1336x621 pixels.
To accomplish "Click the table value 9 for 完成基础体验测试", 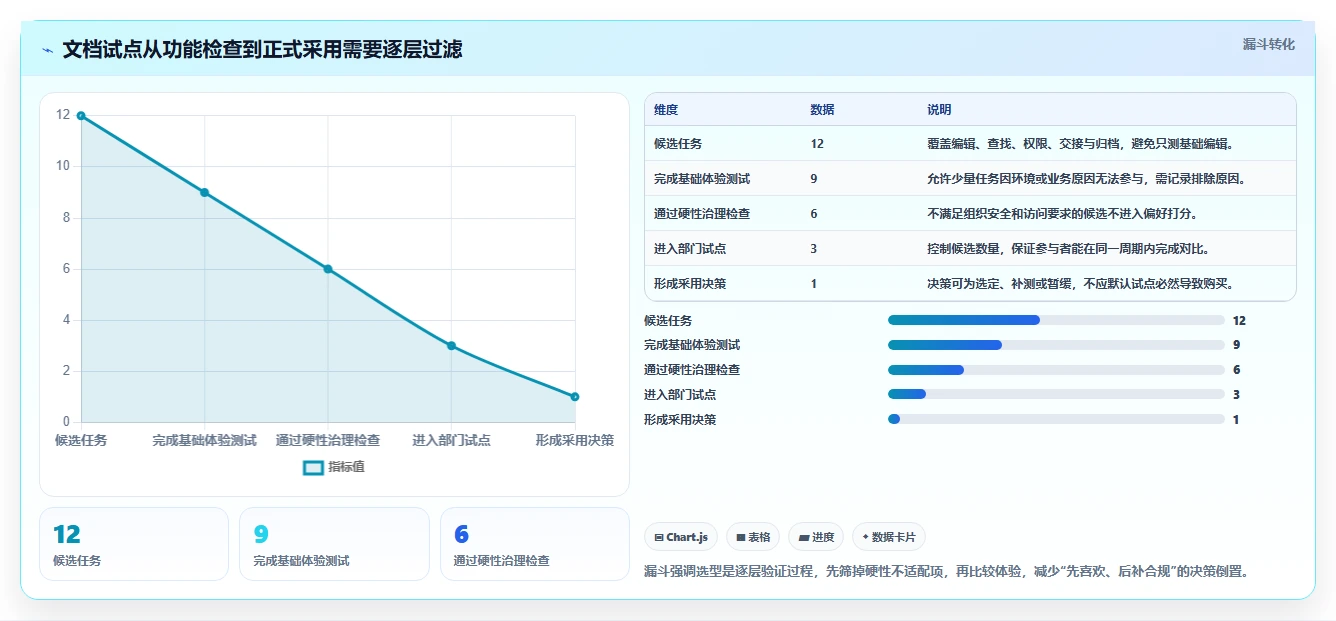I will coord(814,179).
